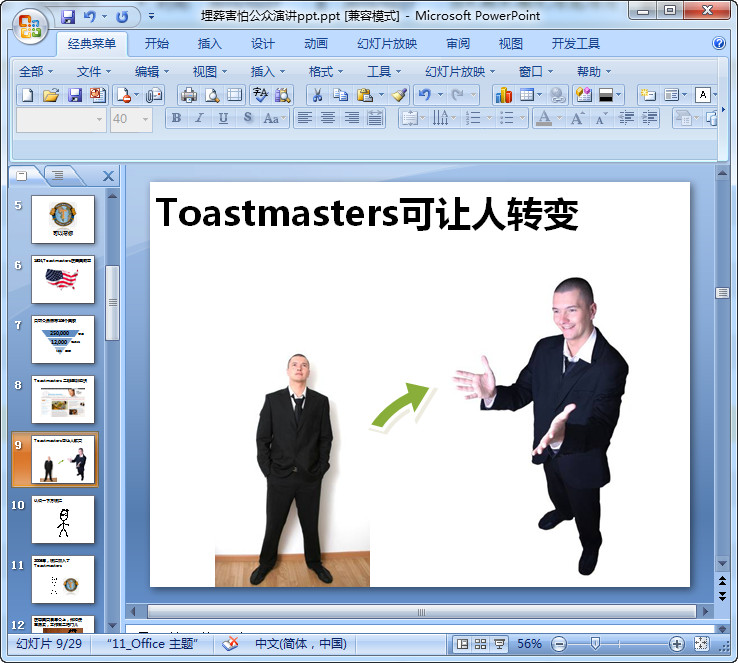Open the 帮助 menu
The image size is (738, 663).
(x=594, y=72)
